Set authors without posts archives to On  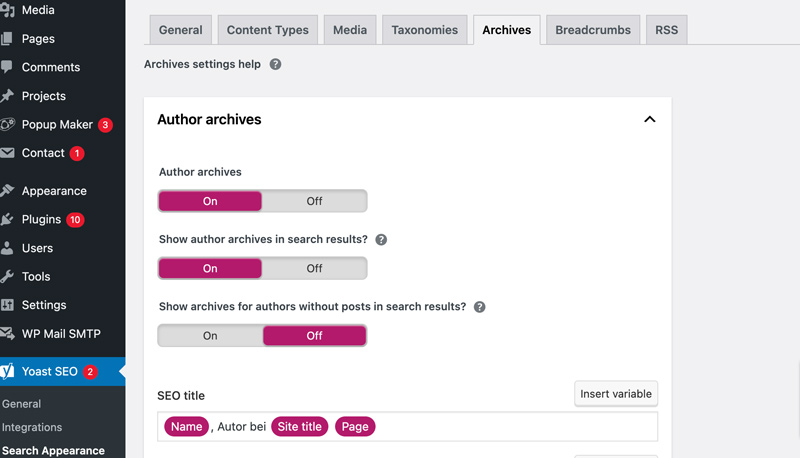coord(210,336)
